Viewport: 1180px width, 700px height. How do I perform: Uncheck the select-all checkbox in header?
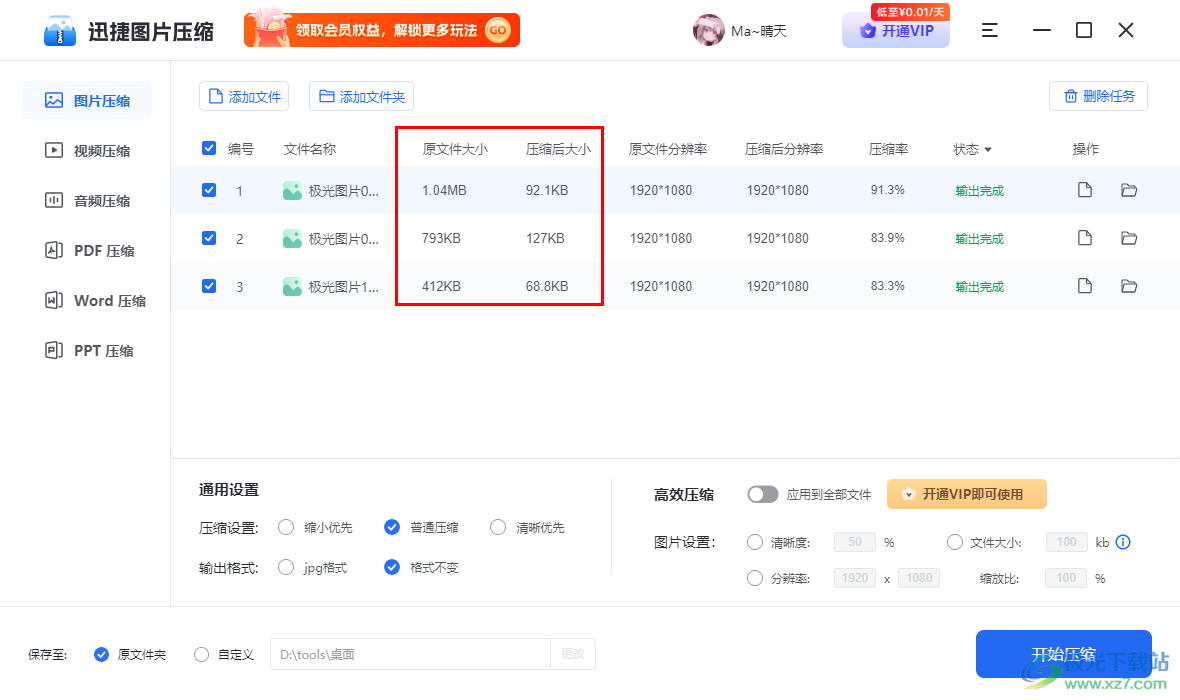coord(209,148)
